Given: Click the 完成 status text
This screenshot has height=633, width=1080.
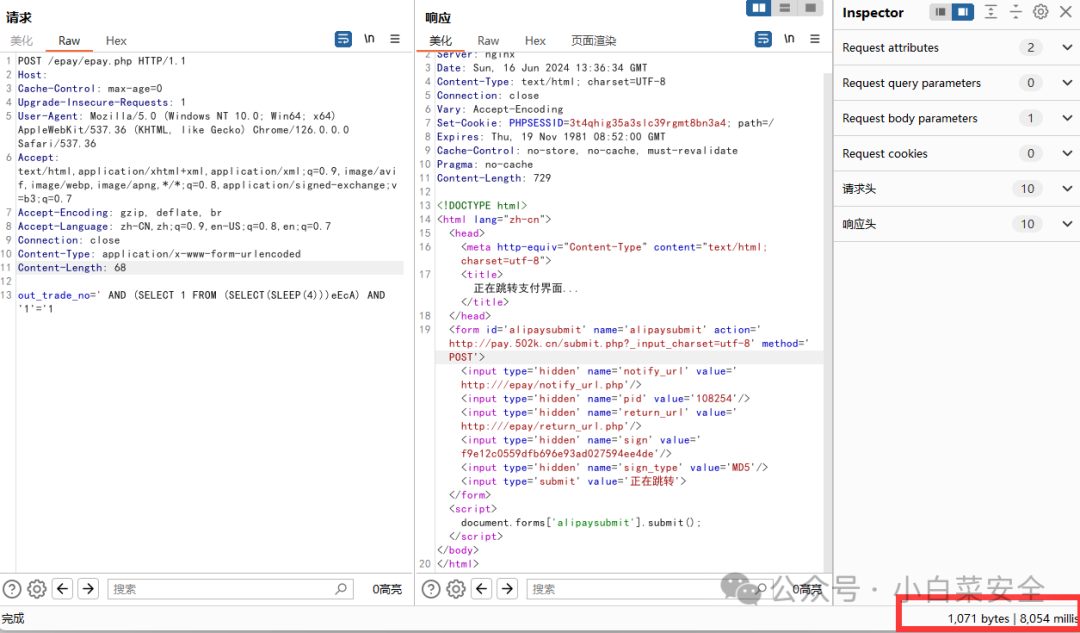Looking at the screenshot, I should click(x=13, y=619).
